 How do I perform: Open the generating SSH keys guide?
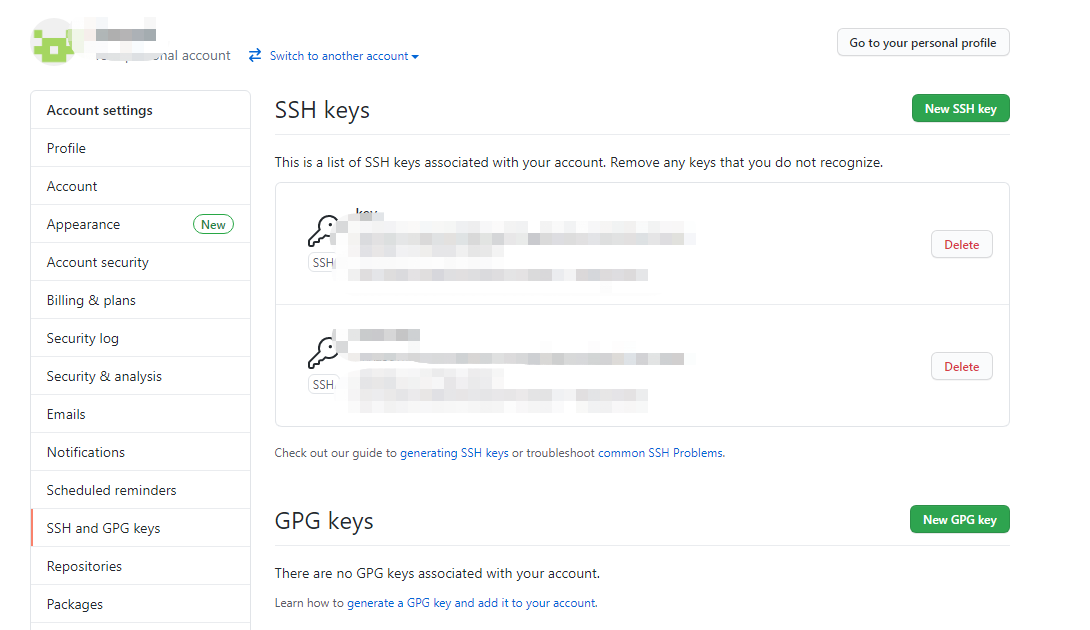(x=454, y=453)
